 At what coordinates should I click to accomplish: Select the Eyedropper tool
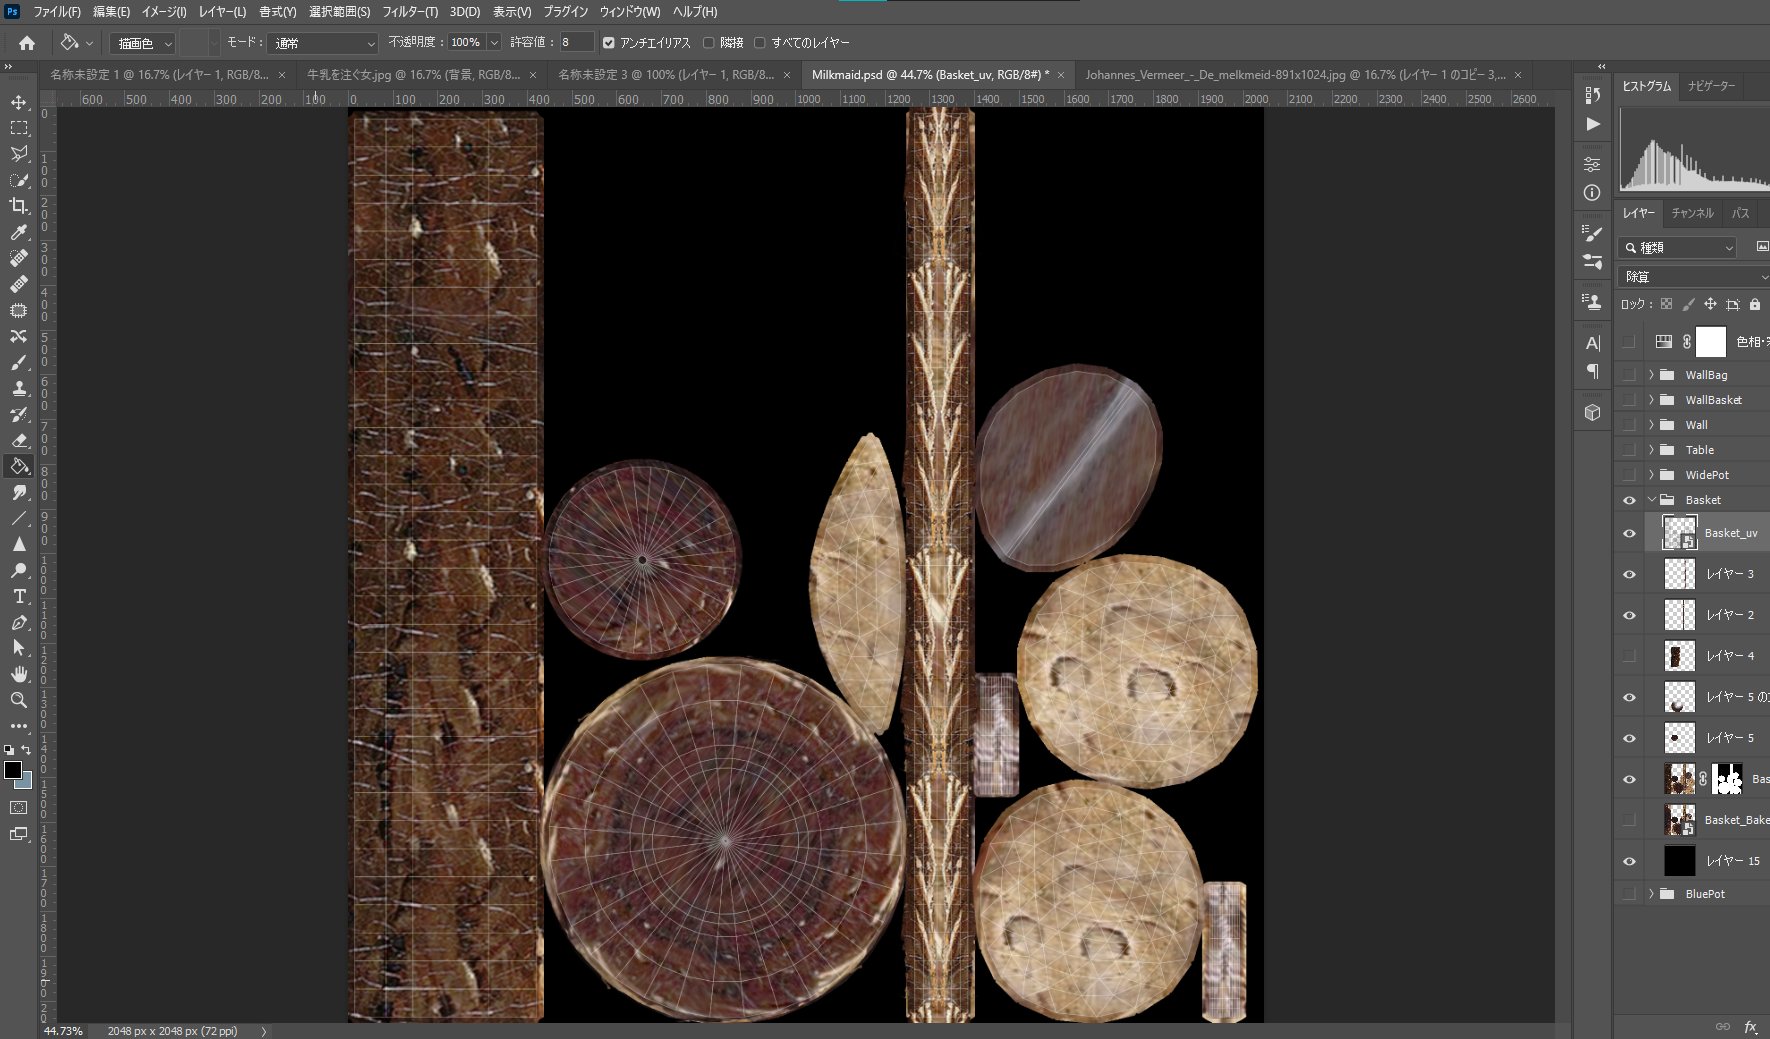[19, 232]
